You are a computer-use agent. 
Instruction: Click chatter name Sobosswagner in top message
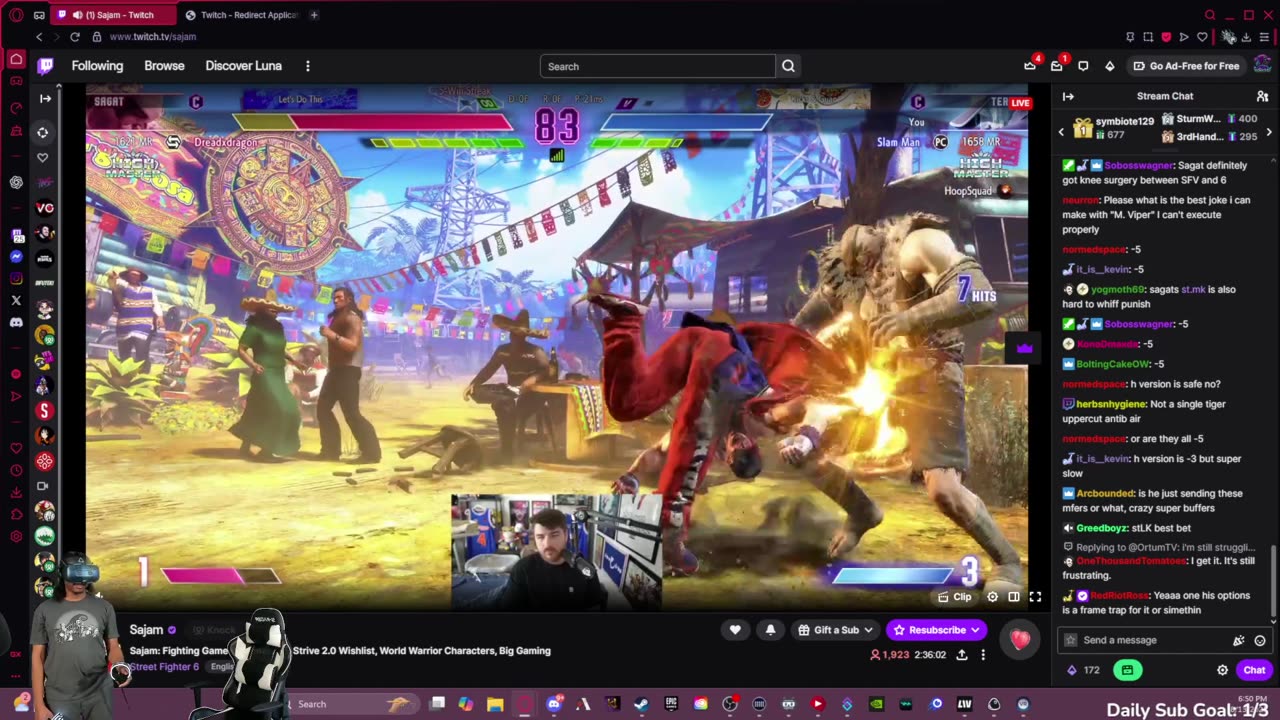tap(1139, 165)
